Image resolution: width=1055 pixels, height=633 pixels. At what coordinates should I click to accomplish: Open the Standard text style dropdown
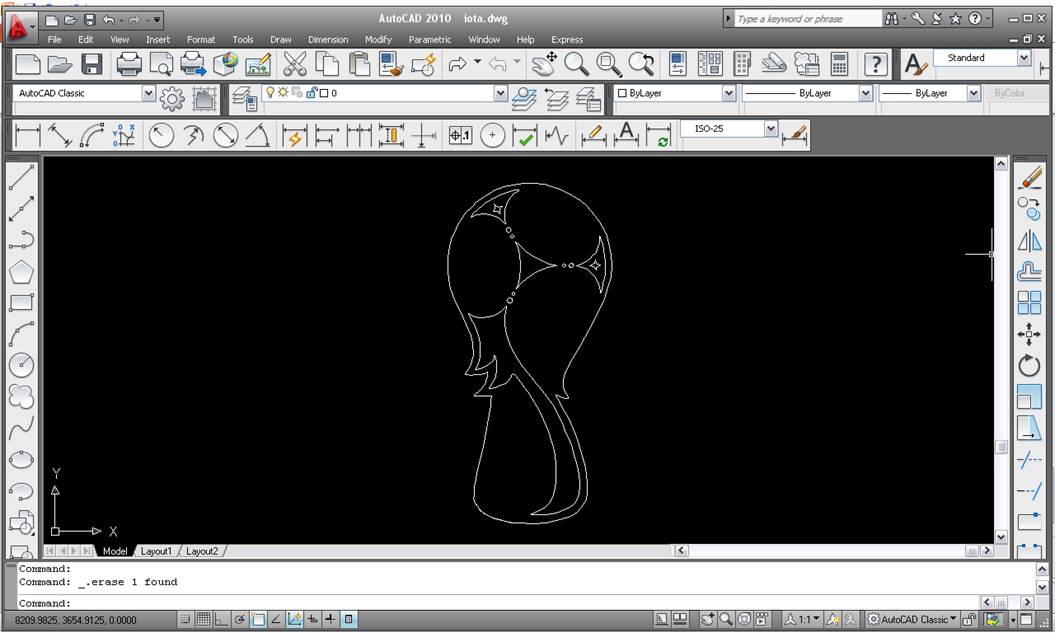coord(1024,58)
